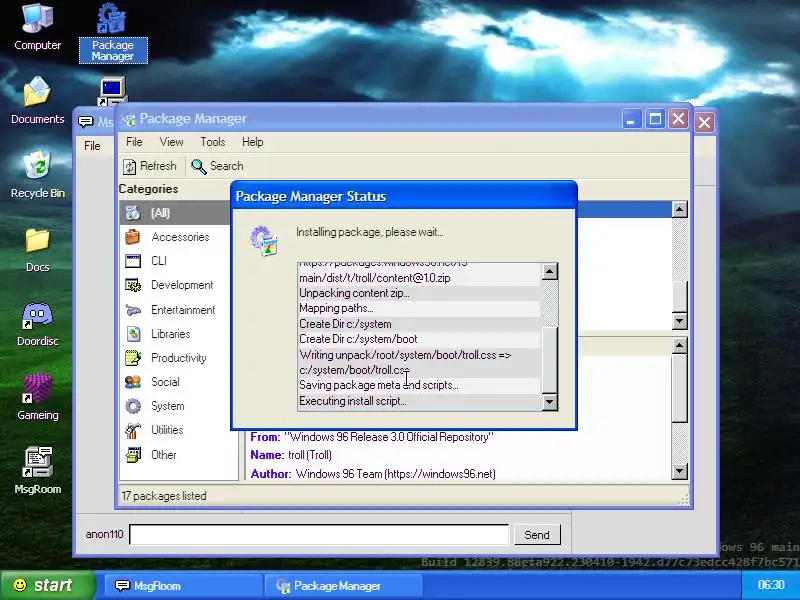800x600 pixels.
Task: Click the Send button in MsgRoom
Action: click(537, 535)
